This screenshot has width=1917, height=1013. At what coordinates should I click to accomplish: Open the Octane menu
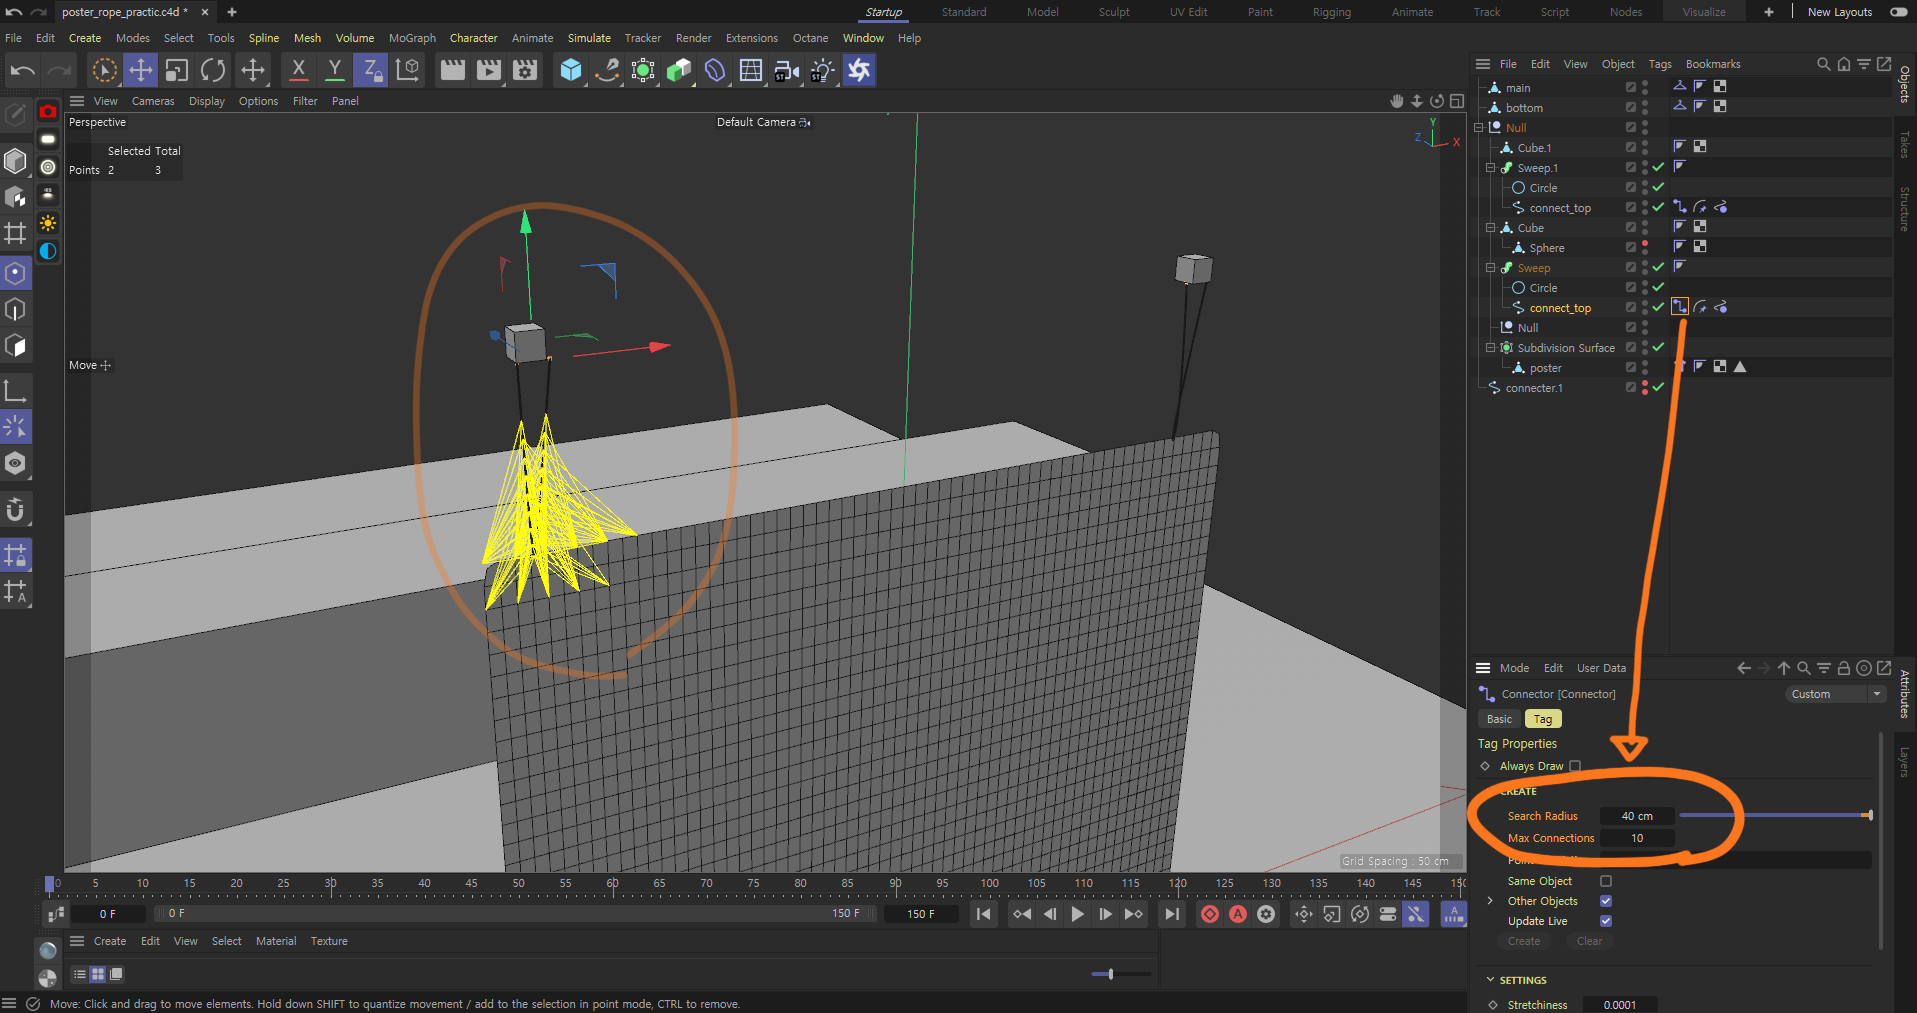pos(810,38)
